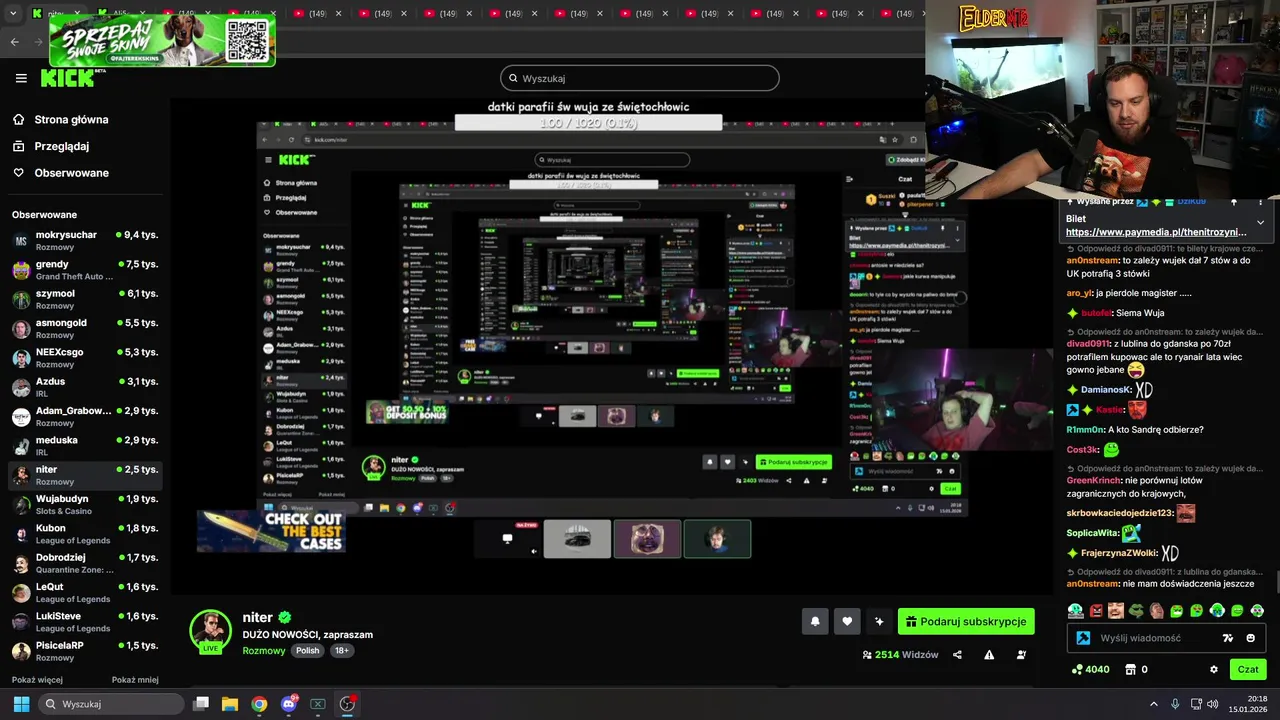Open chat identity hammer badge icon

coord(1083,638)
